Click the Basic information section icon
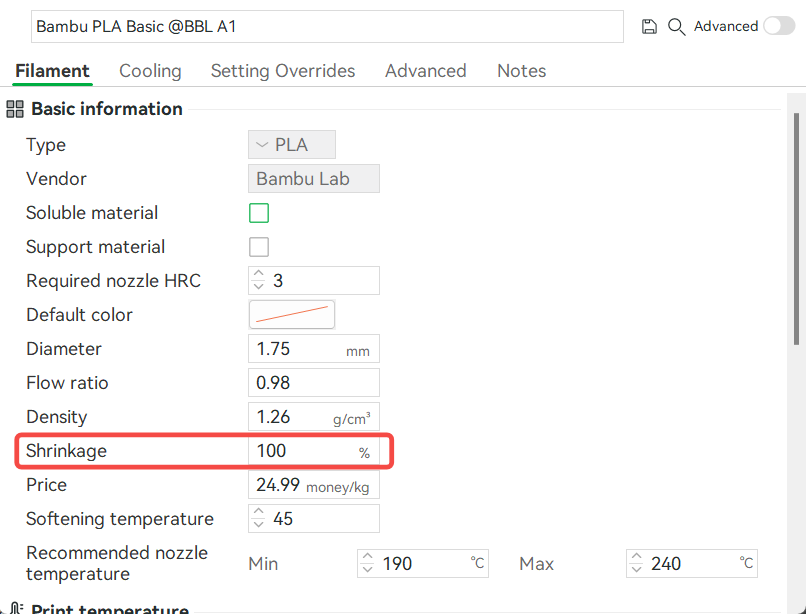This screenshot has width=806, height=614. tap(15, 109)
